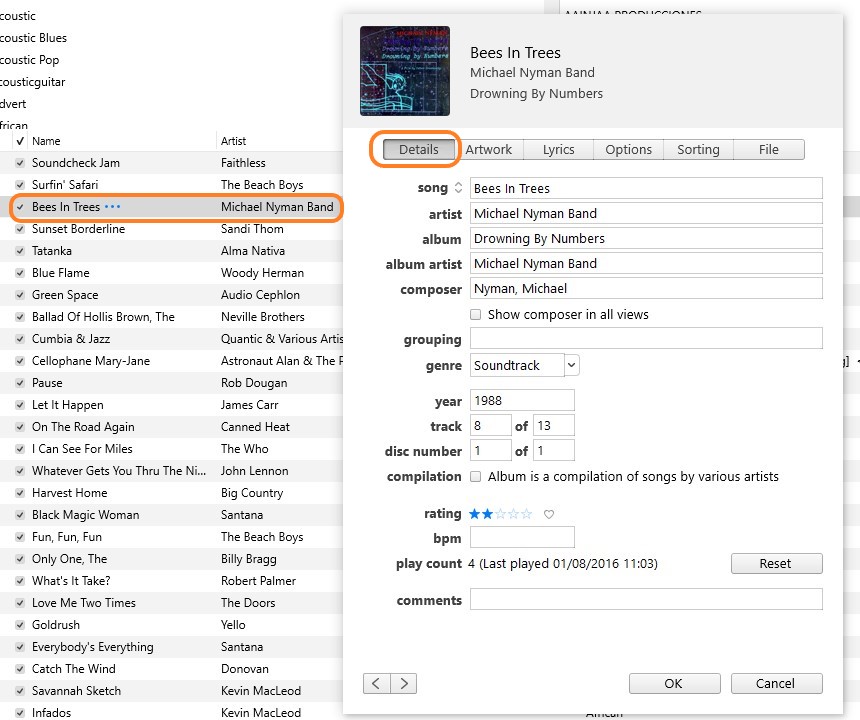Screen dimensions: 860x720
Task: Select the Catch The Wind row
Action: pyautogui.click(x=171, y=668)
